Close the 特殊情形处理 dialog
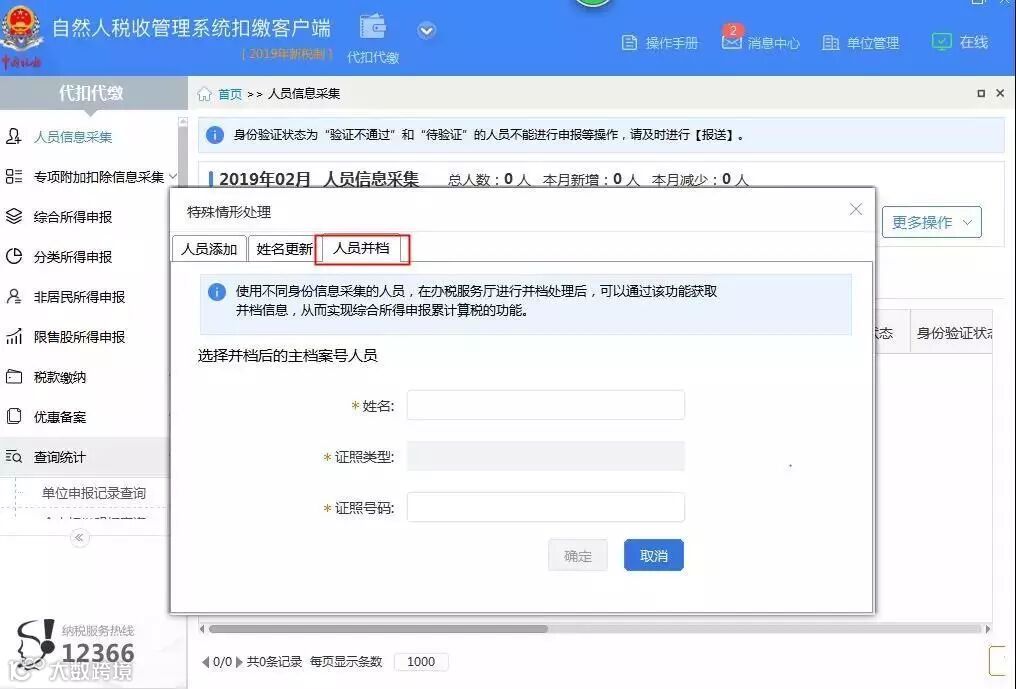 pyautogui.click(x=856, y=209)
